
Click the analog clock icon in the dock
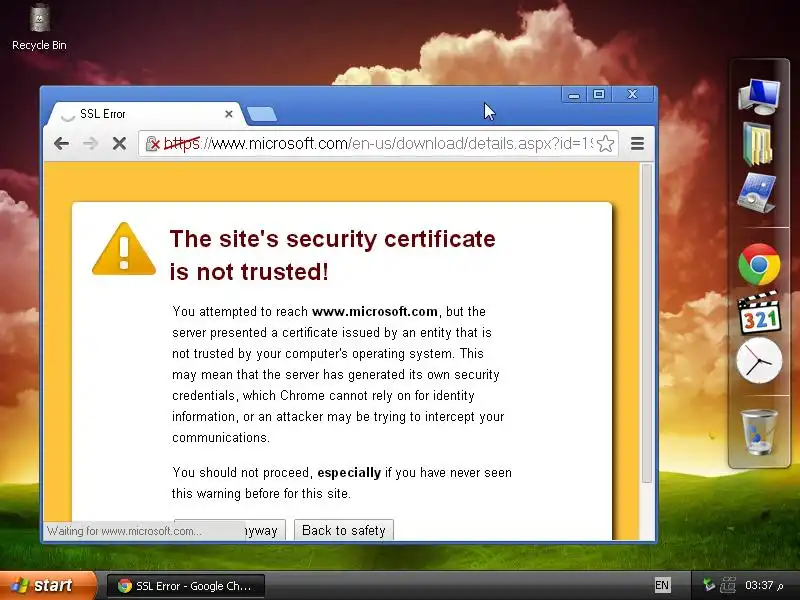[759, 361]
